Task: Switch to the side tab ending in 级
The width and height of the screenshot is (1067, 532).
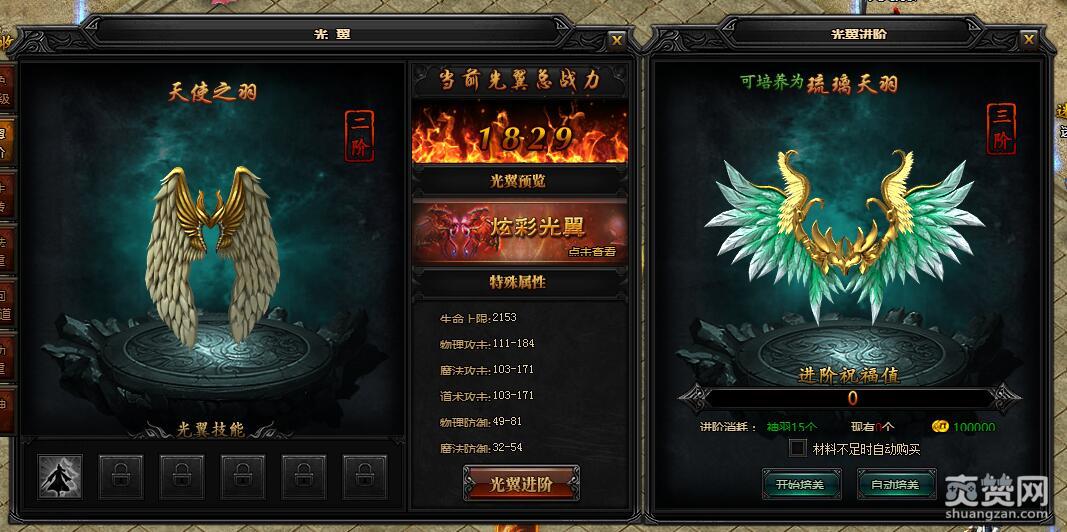Action: (x=5, y=88)
